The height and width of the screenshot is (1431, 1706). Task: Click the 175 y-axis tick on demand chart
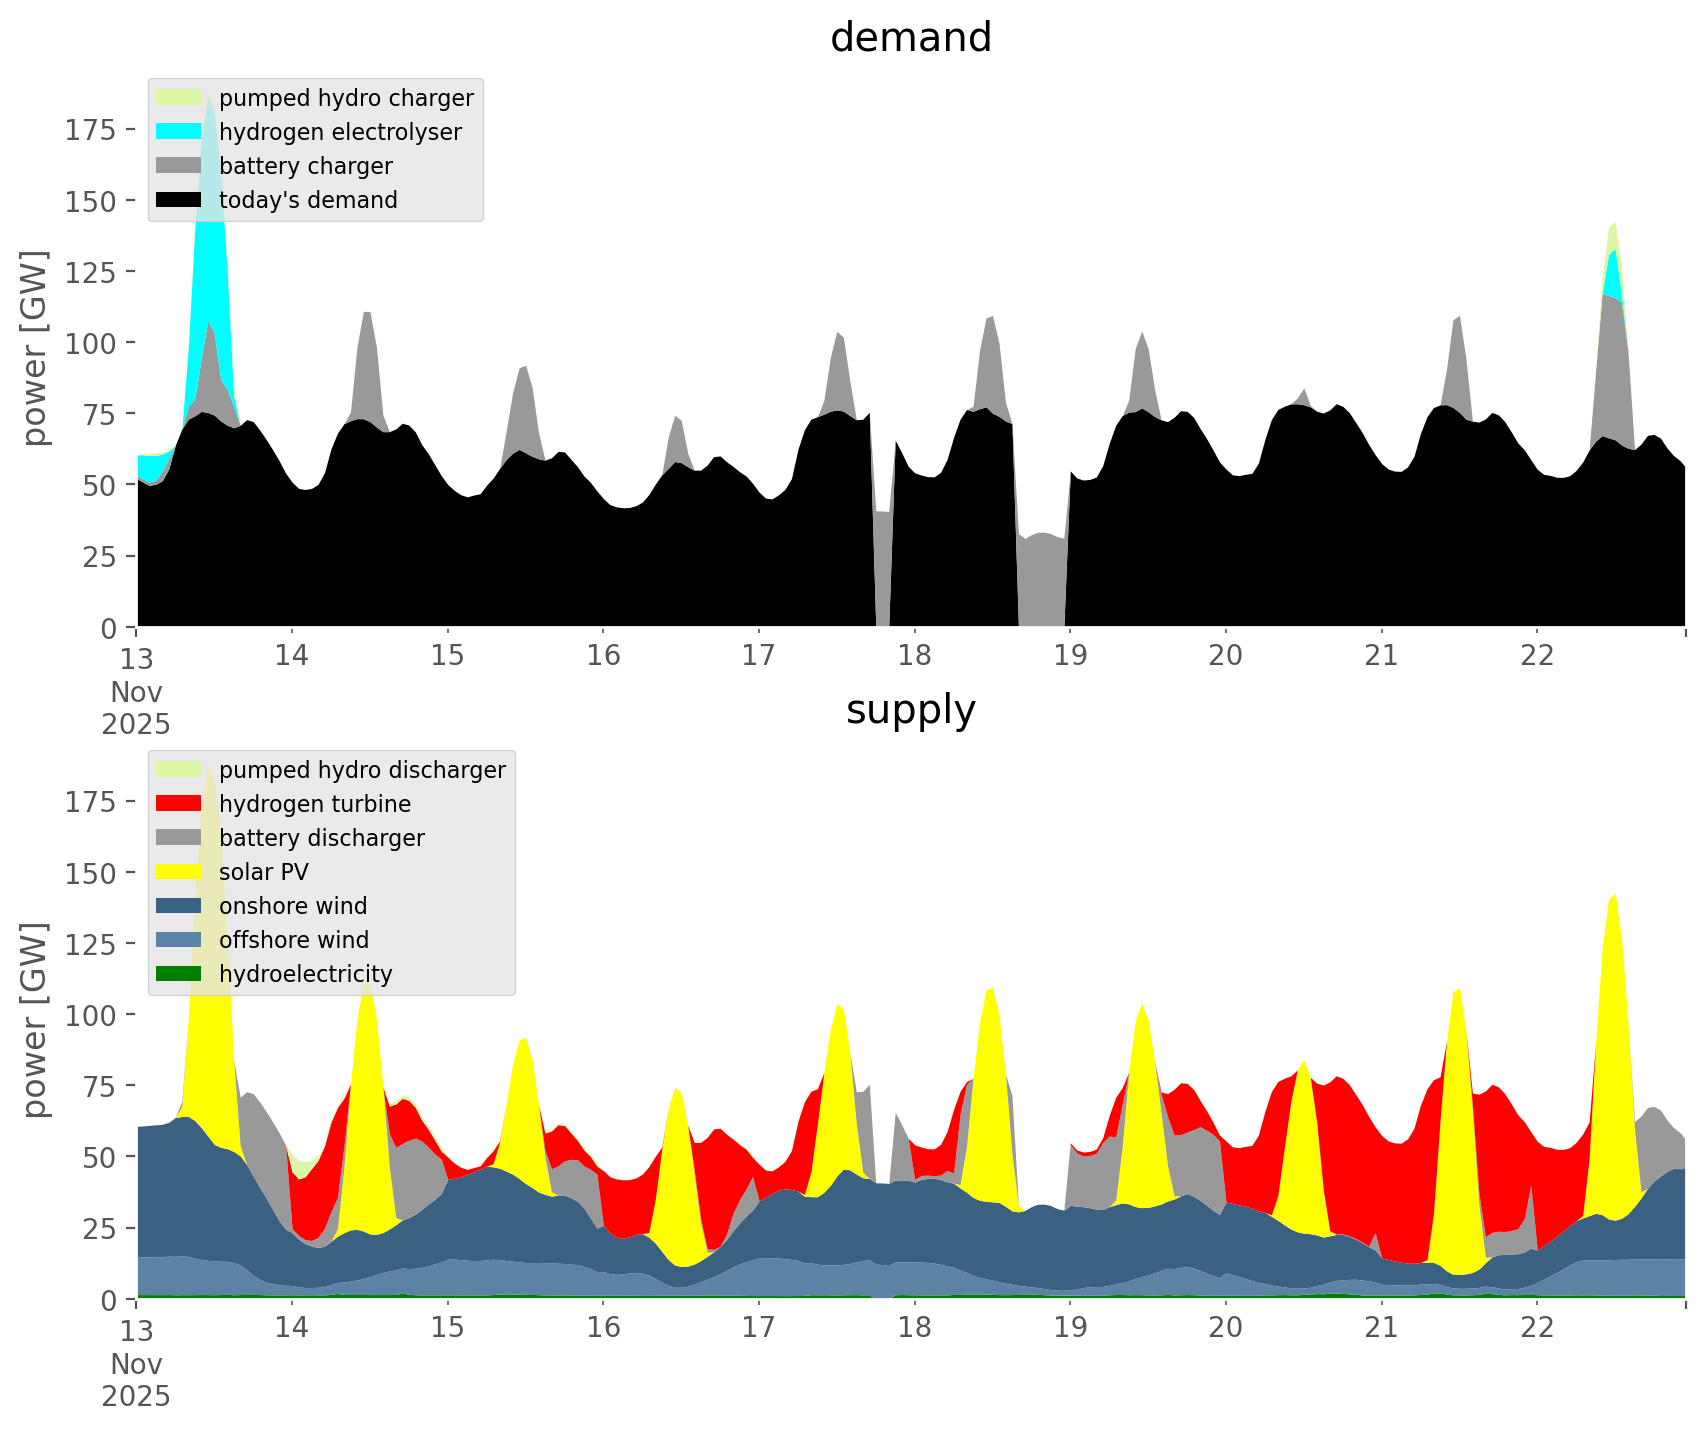coord(90,130)
